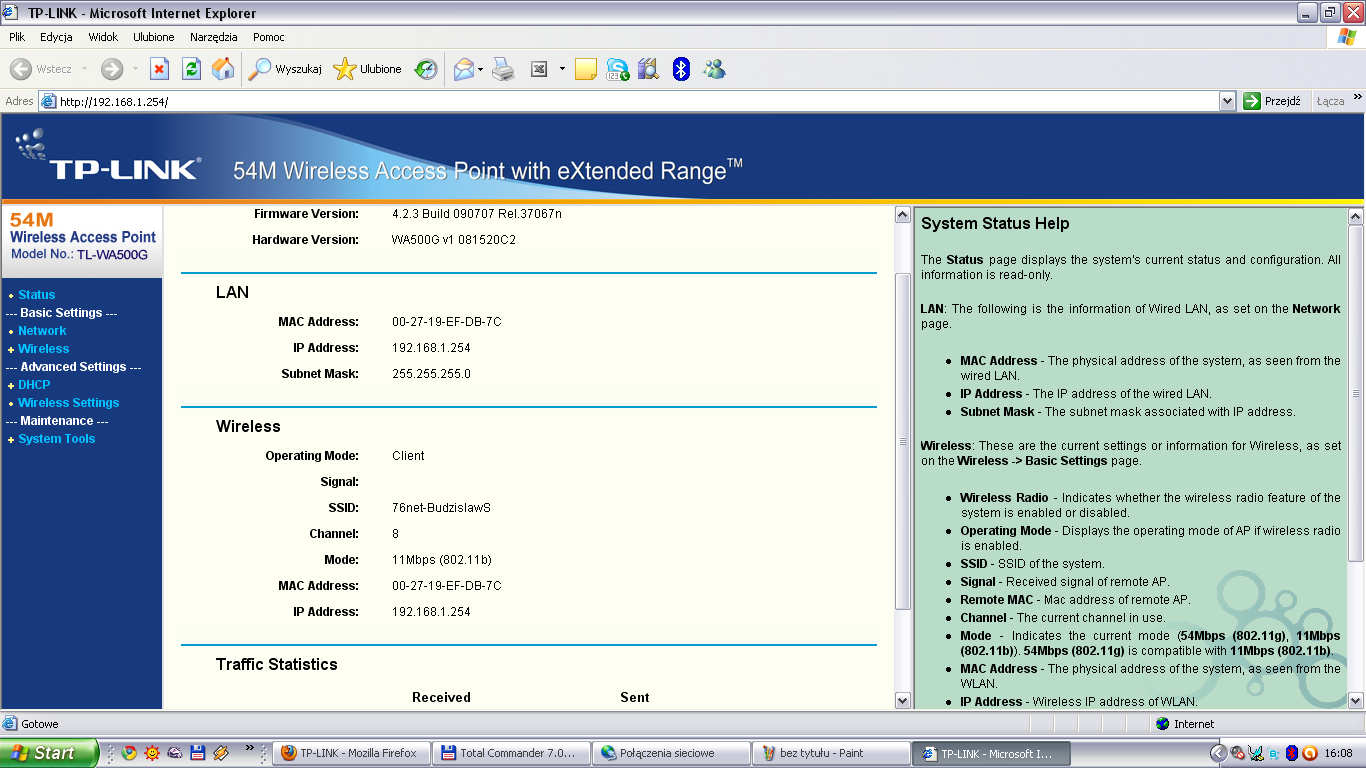Open the Plik menu
The width and height of the screenshot is (1366, 768).
point(16,37)
